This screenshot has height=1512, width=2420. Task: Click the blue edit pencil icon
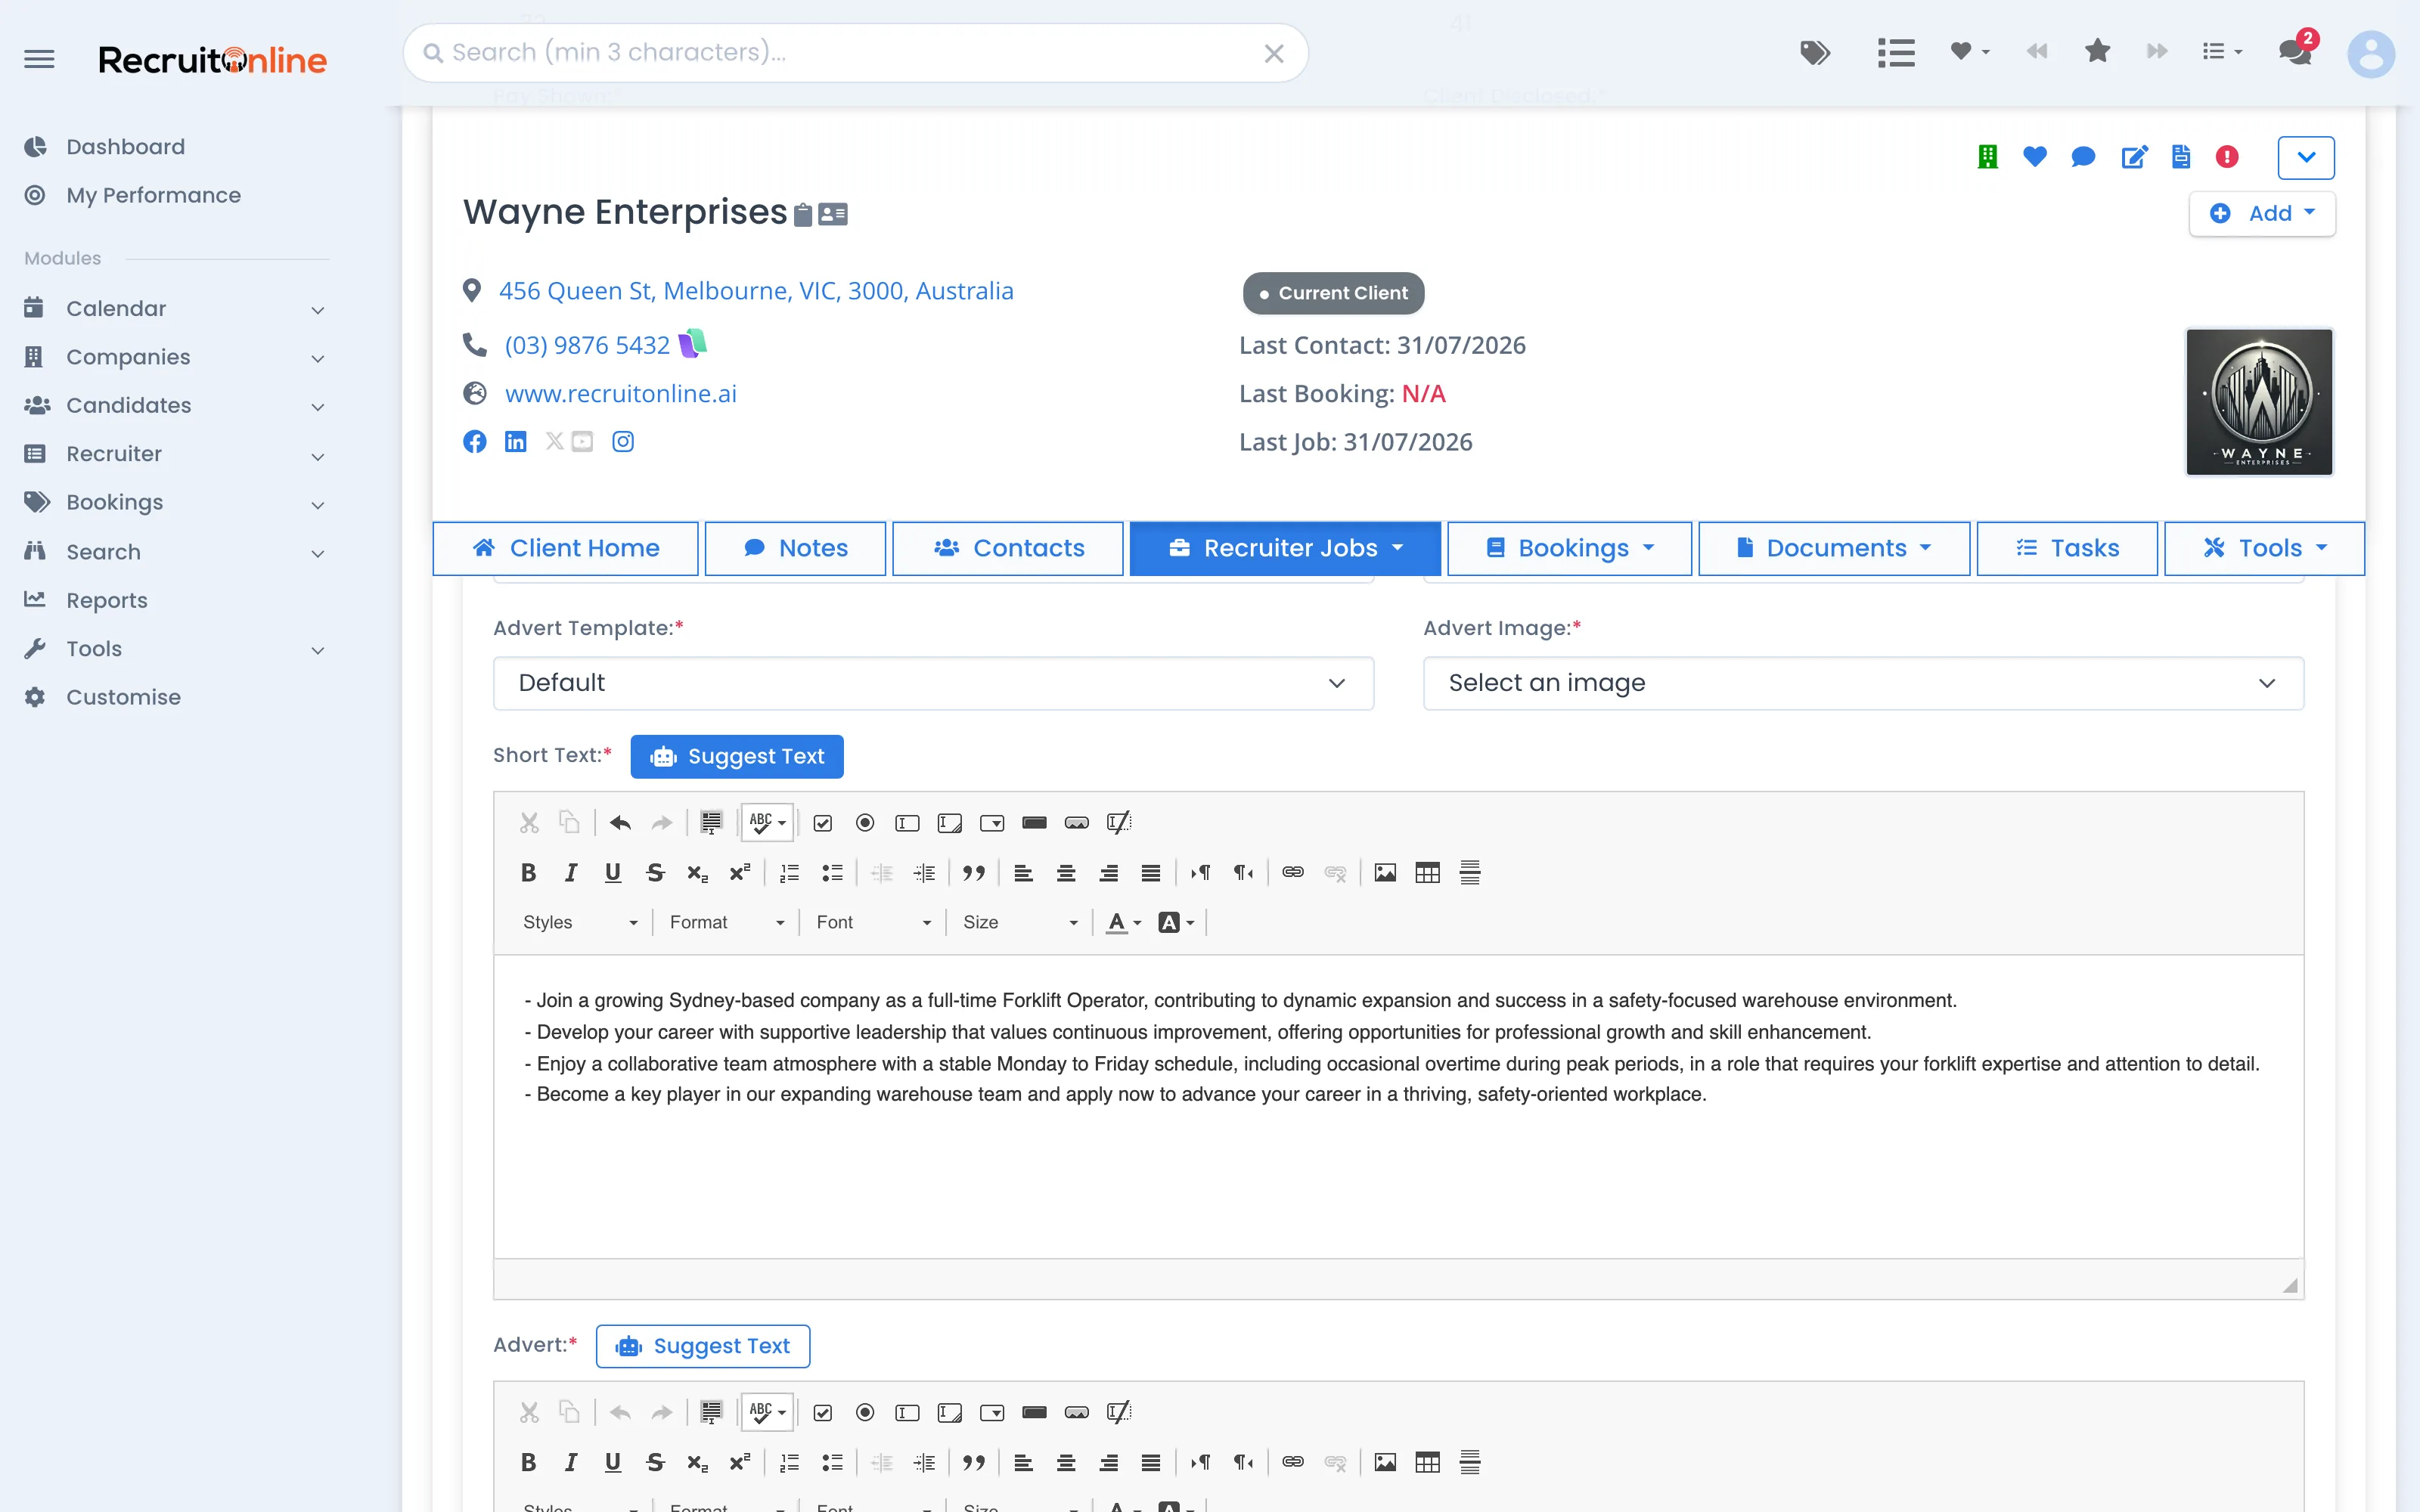pos(2133,157)
